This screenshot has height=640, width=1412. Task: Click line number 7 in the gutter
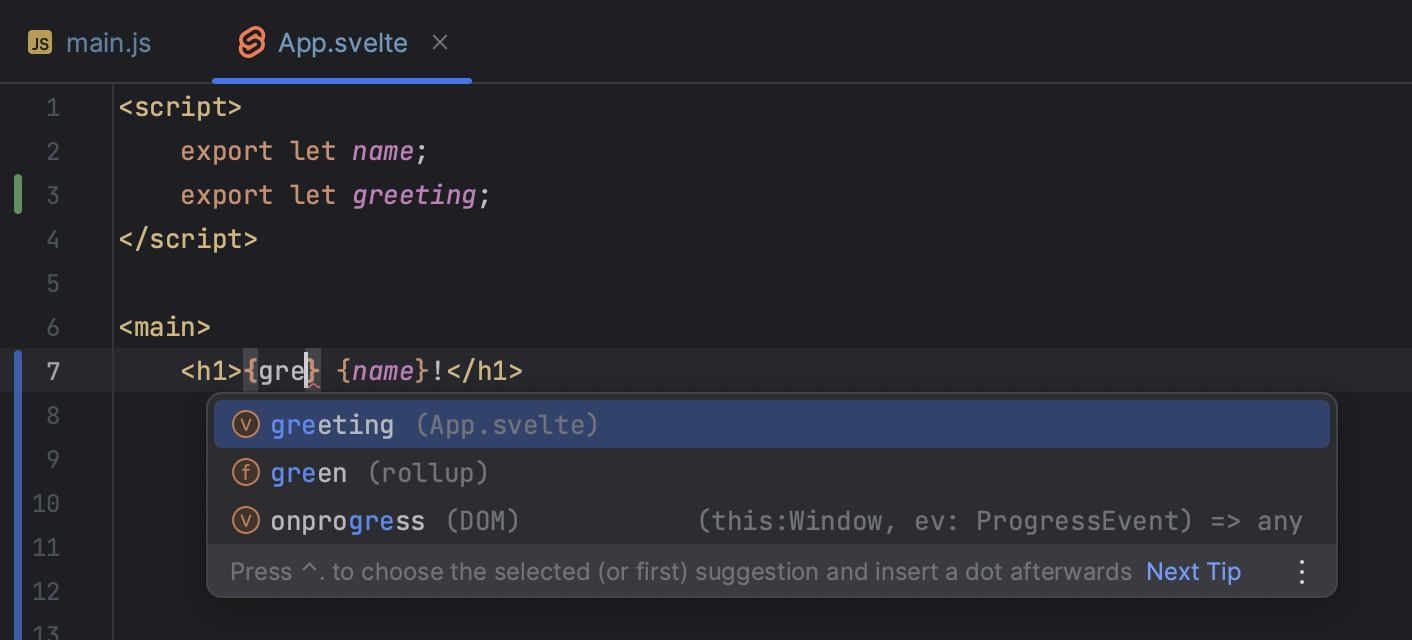pos(53,371)
